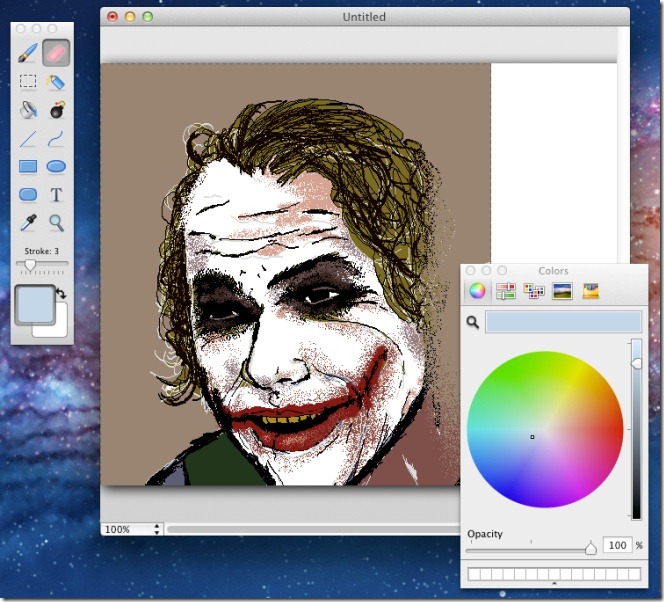The image size is (664, 602).
Task: Select the Paintbrush tool
Action: pyautogui.click(x=28, y=53)
